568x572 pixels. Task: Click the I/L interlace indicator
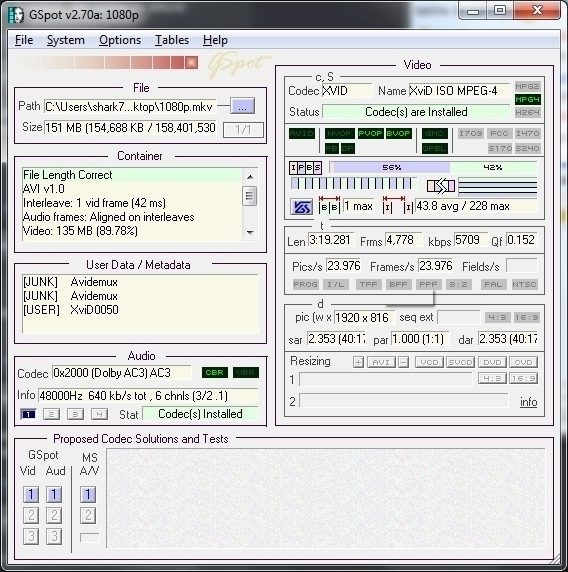pos(336,284)
